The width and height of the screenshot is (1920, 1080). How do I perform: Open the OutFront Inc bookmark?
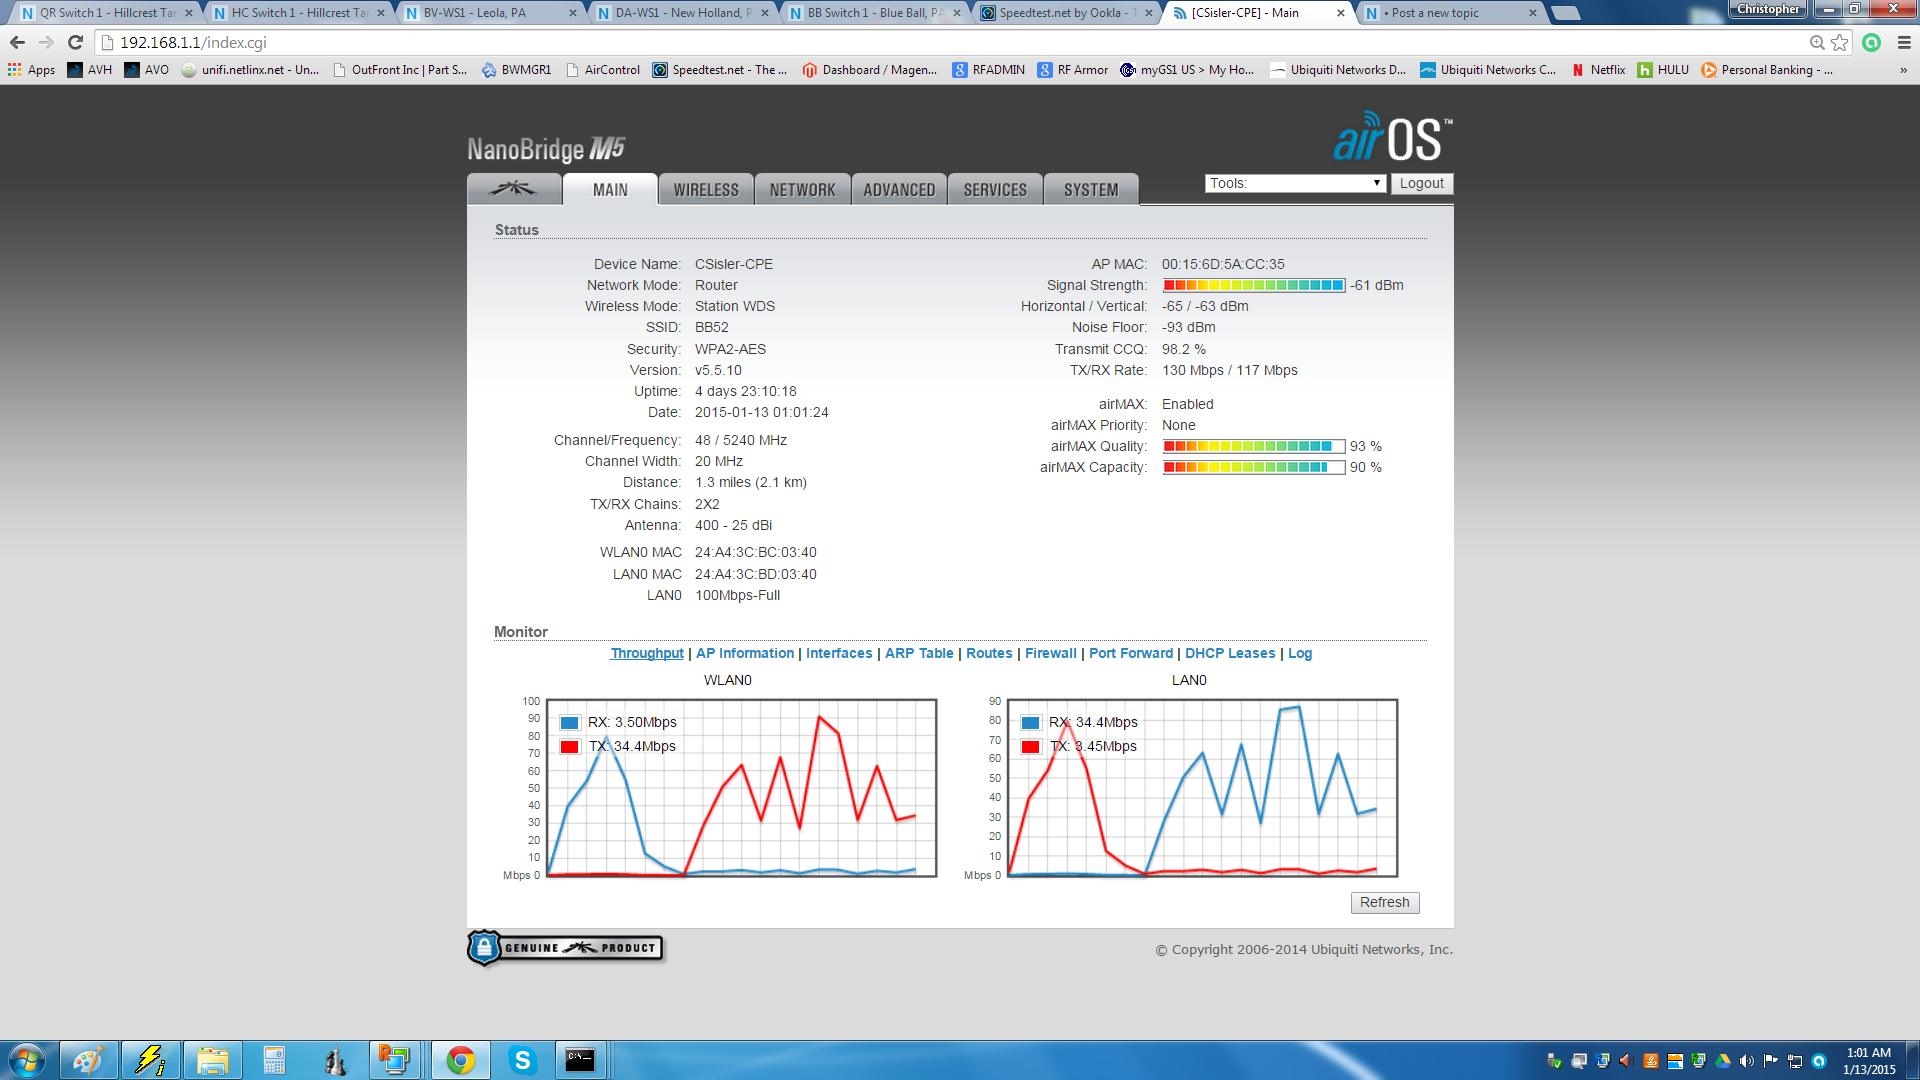click(400, 70)
